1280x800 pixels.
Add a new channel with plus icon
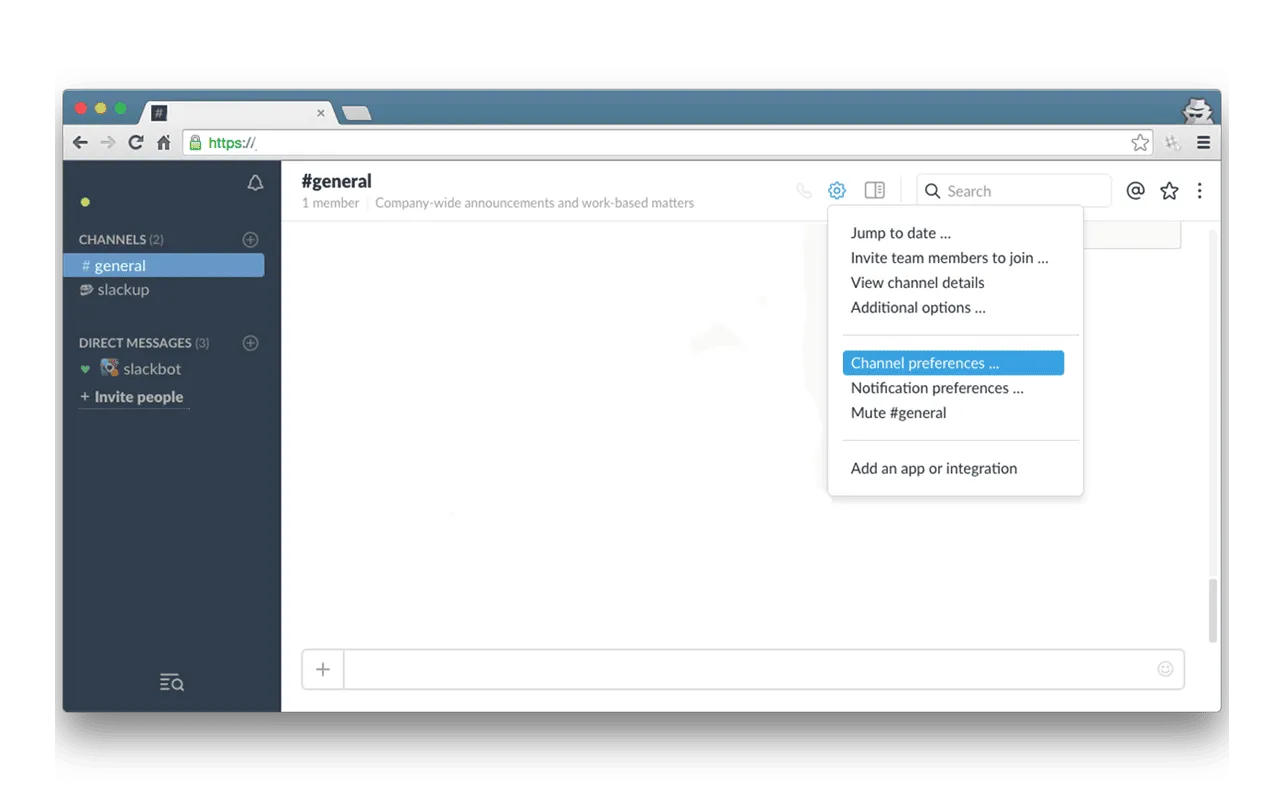click(251, 240)
